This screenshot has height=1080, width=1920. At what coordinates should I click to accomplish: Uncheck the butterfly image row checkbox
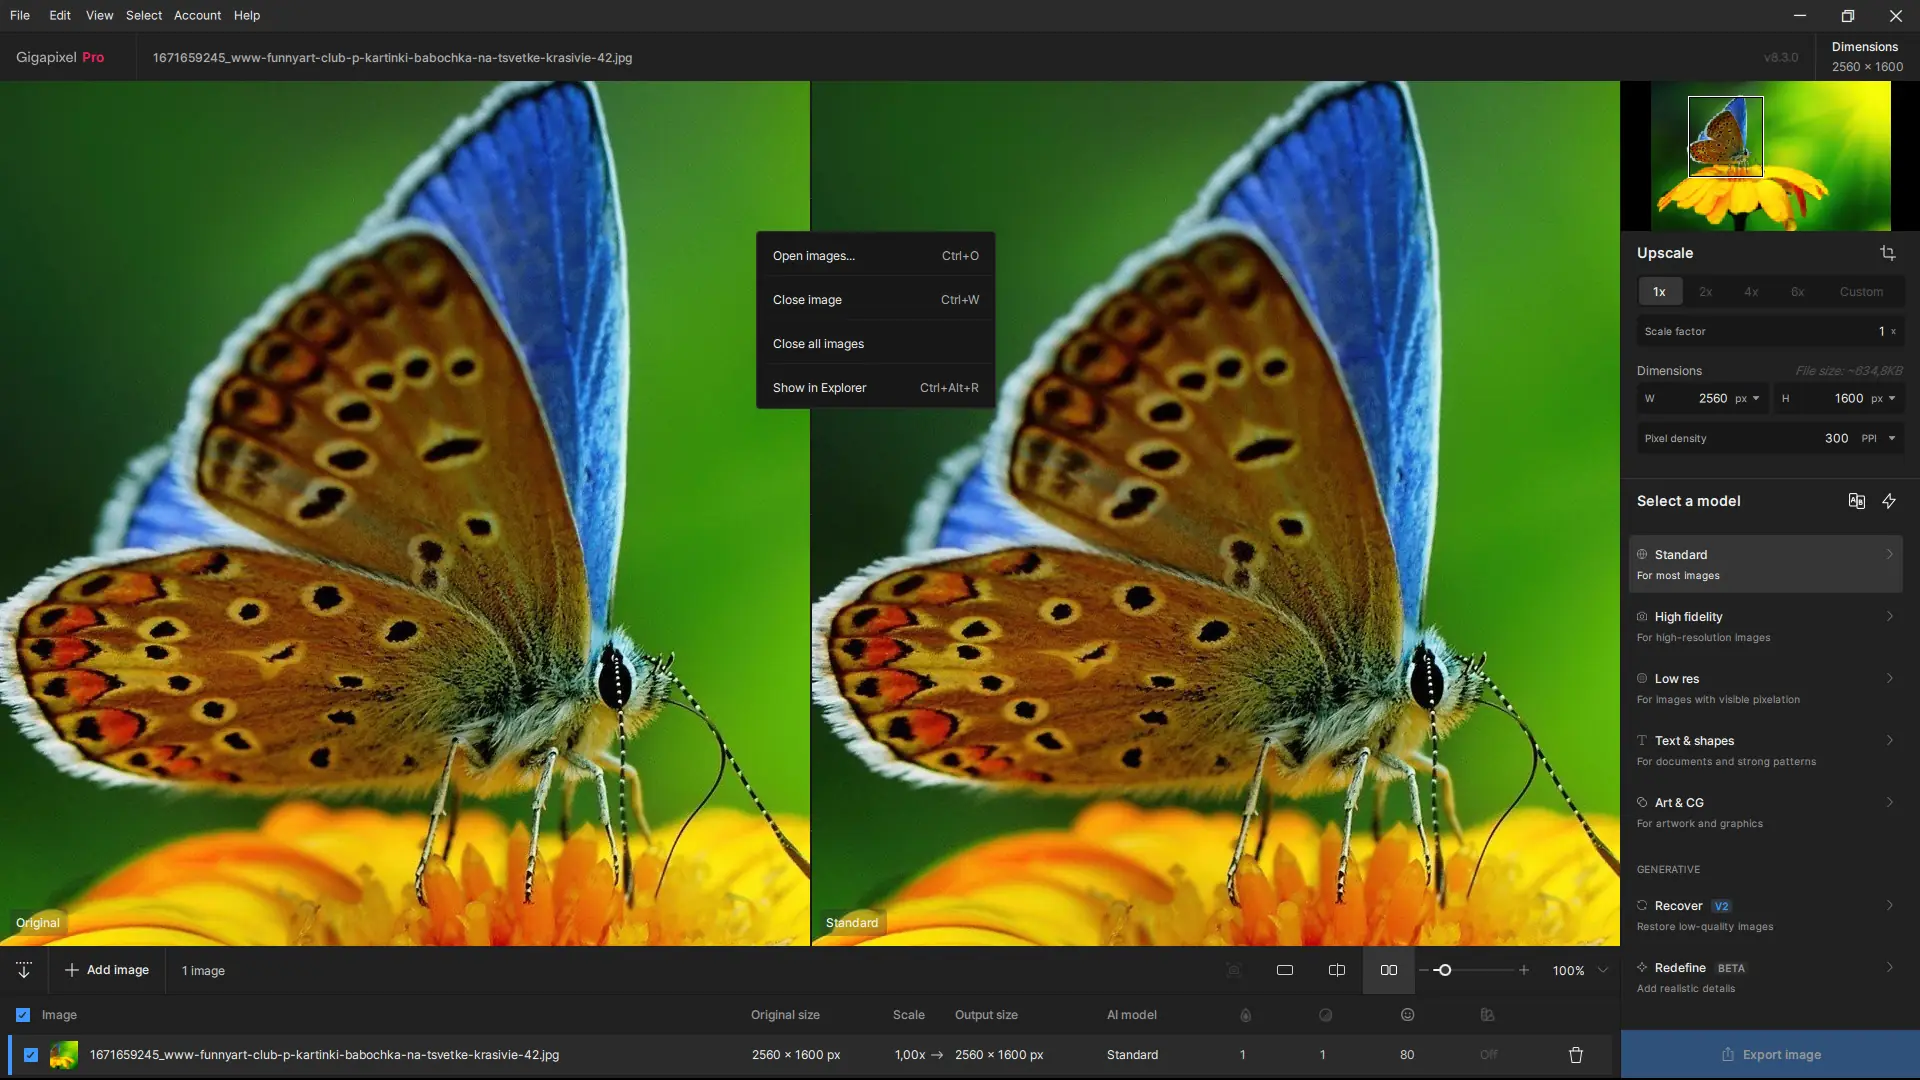click(31, 1055)
